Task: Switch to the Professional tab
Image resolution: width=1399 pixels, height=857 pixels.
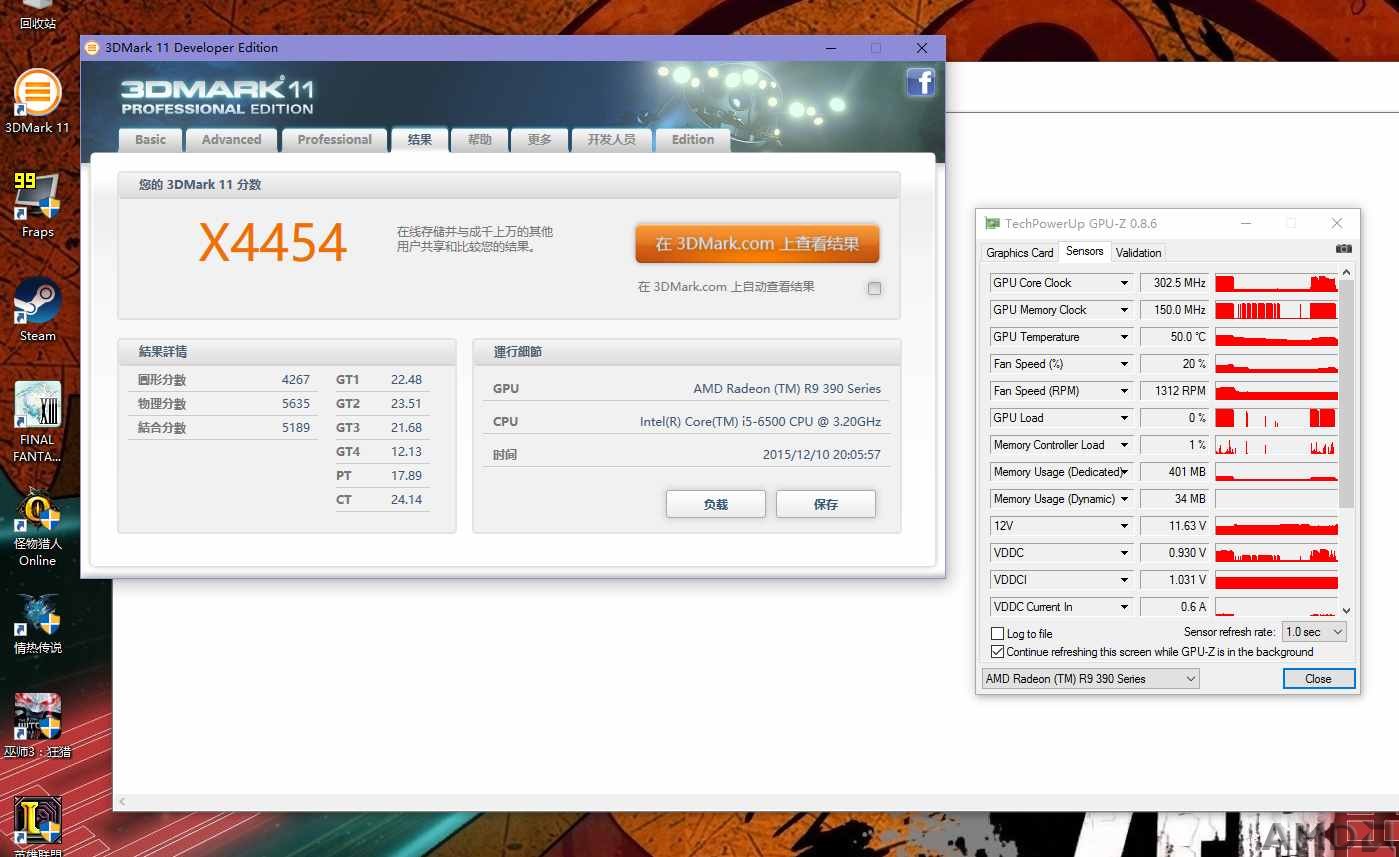Action: 334,140
